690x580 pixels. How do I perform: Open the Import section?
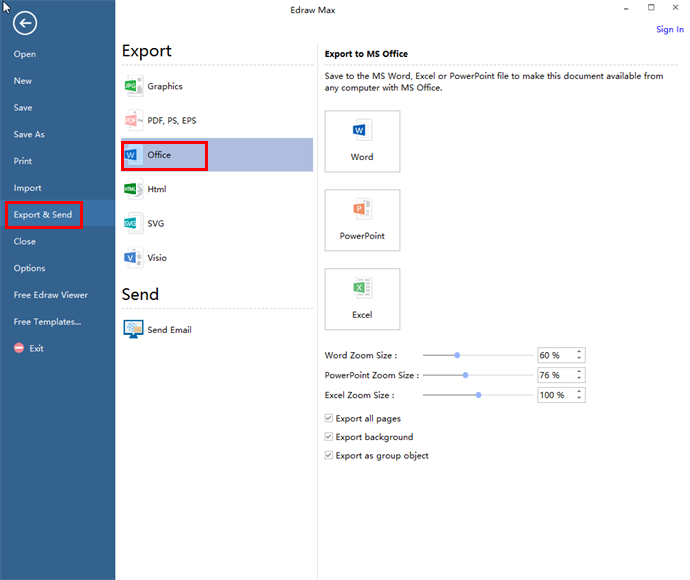coord(27,188)
